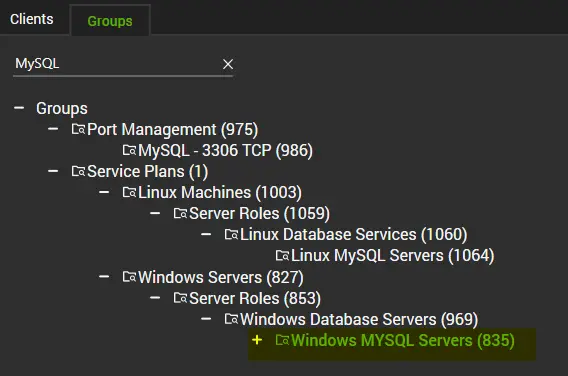Clear the MySQL search with the X
The image size is (568, 376).
228,64
